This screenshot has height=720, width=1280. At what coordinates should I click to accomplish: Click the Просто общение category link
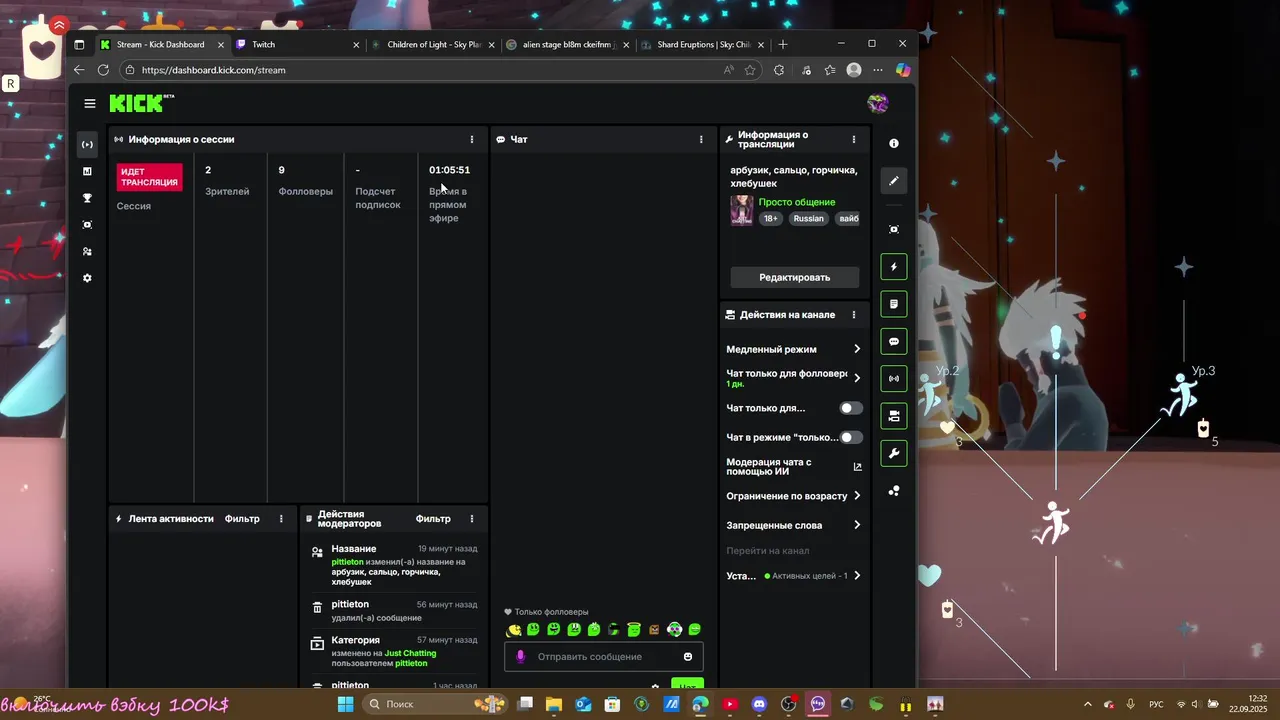(x=796, y=202)
